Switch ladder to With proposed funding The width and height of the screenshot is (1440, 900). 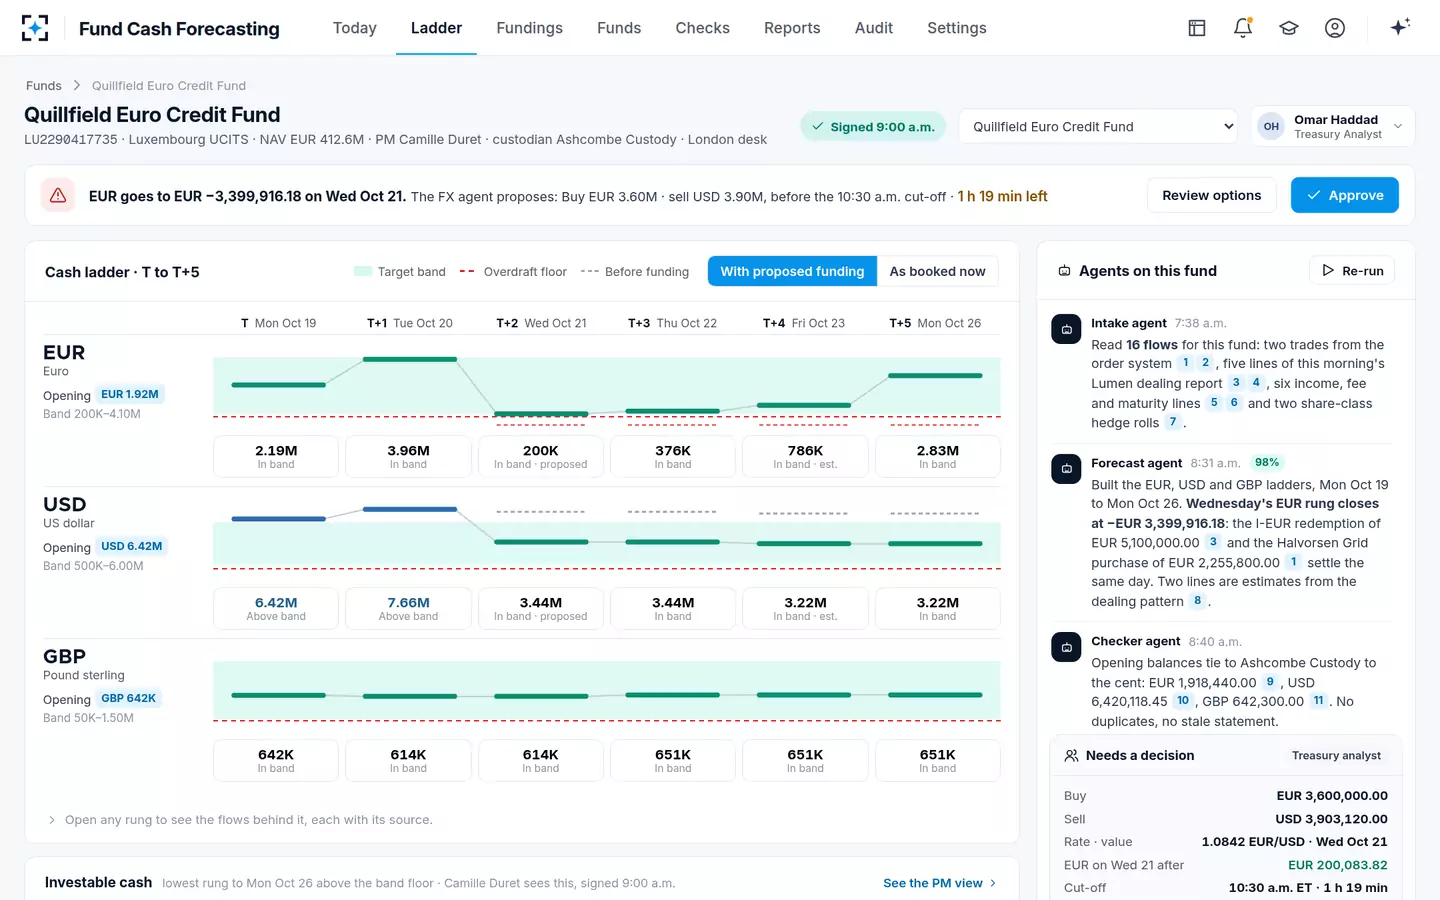pyautogui.click(x=792, y=271)
